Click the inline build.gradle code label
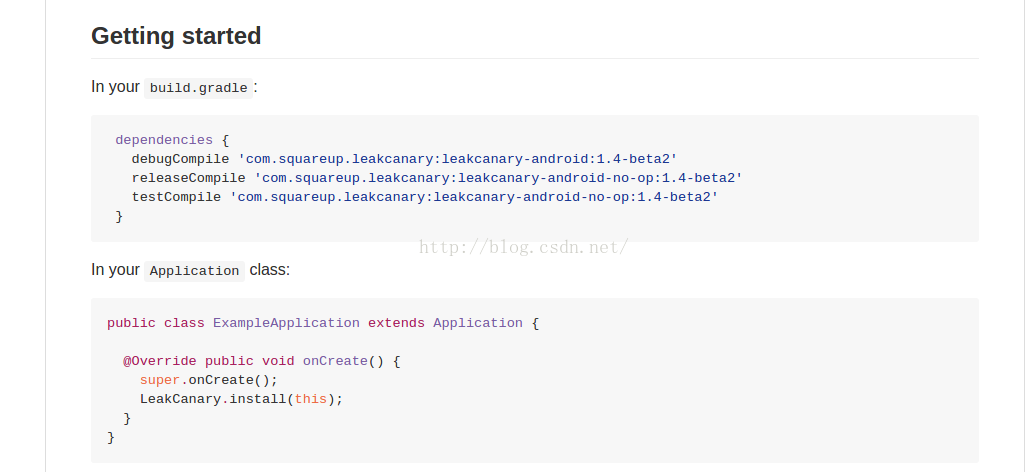Viewport: 1030px width, 472px height. coord(198,88)
